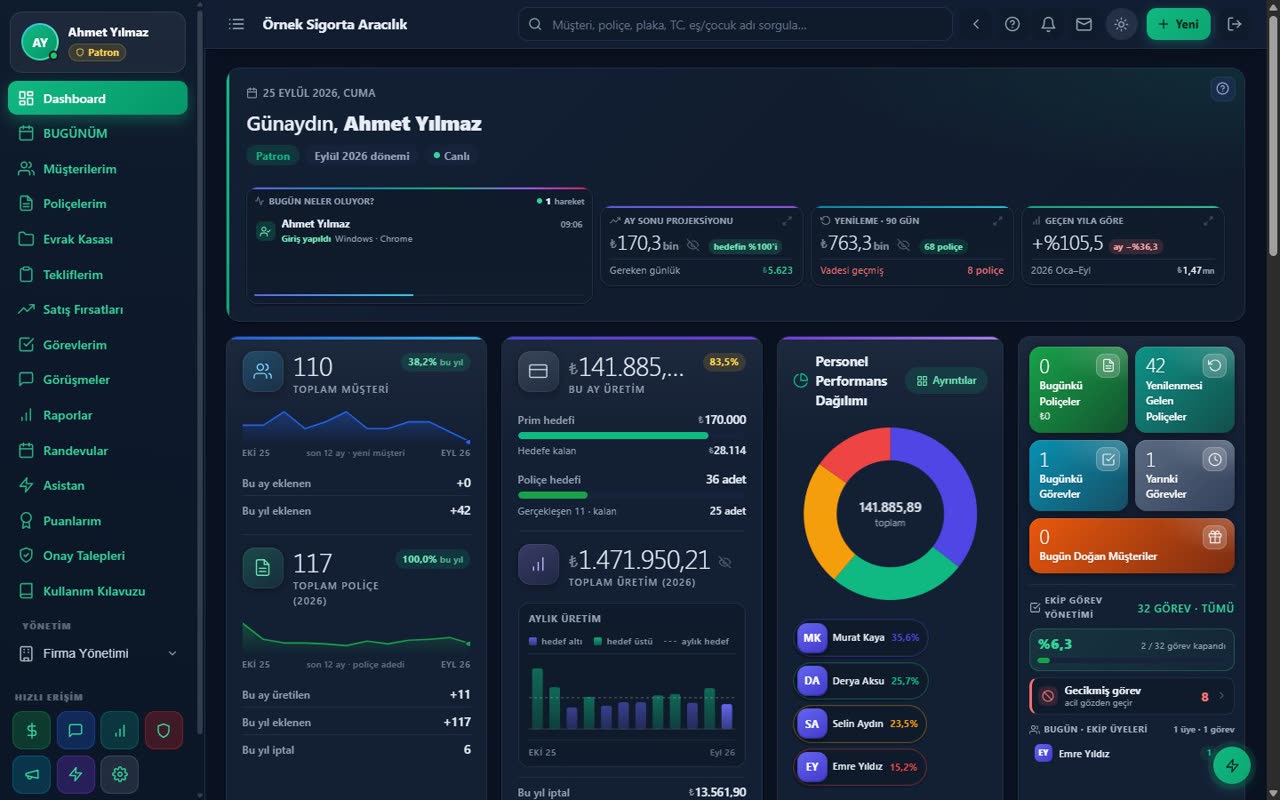The width and height of the screenshot is (1280, 800).
Task: Open the megaphone quick access shortcut
Action: [31, 774]
